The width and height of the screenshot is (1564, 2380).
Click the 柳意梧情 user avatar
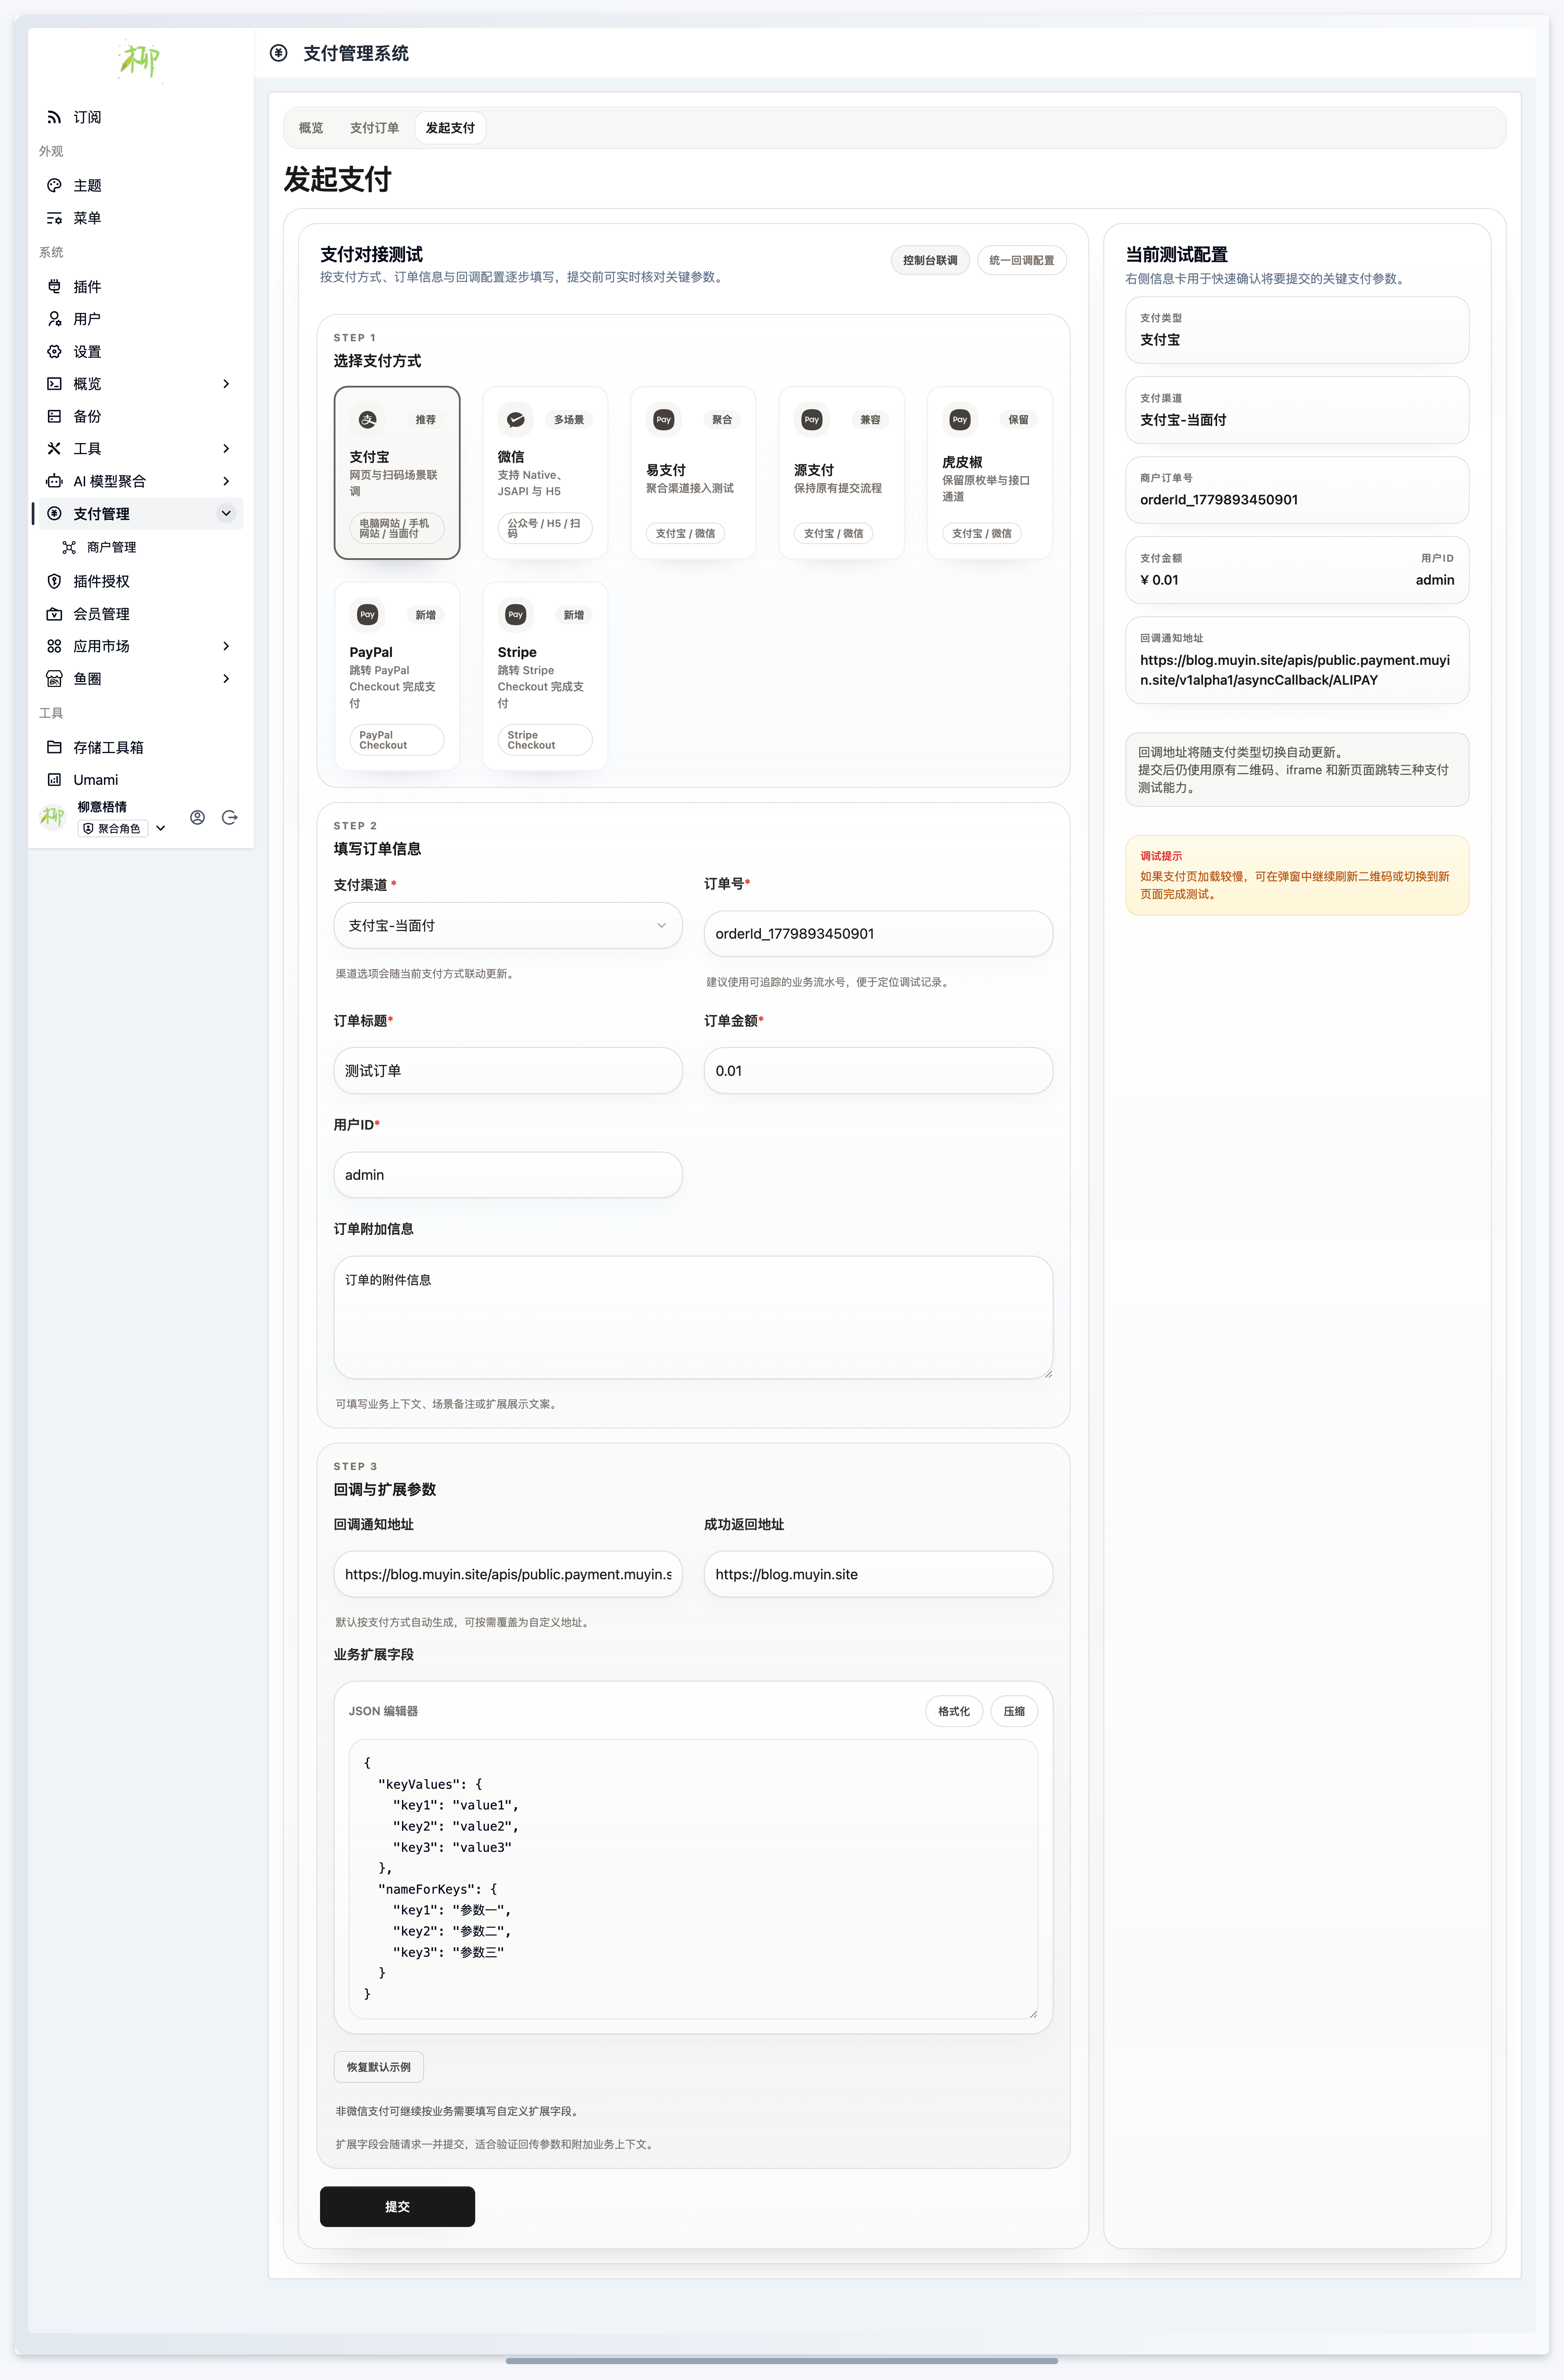(52, 817)
